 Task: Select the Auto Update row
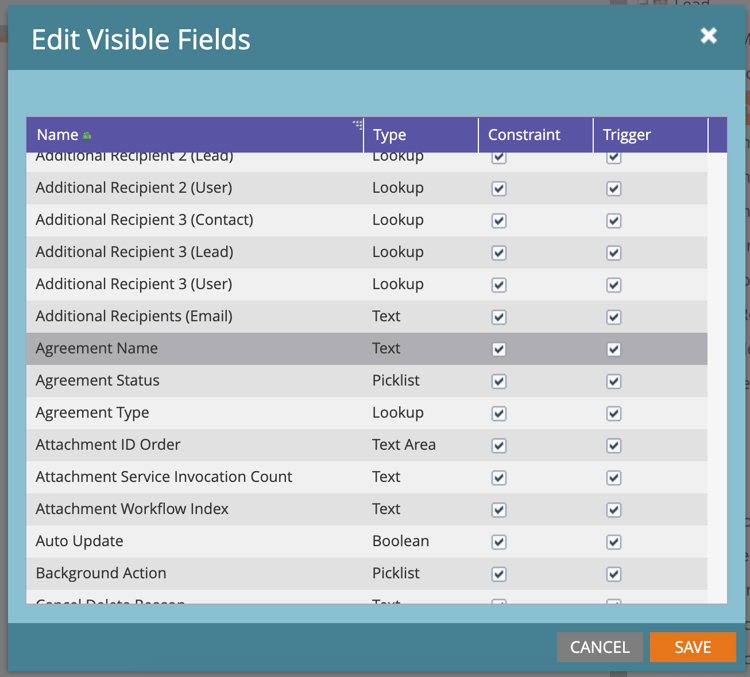point(367,541)
